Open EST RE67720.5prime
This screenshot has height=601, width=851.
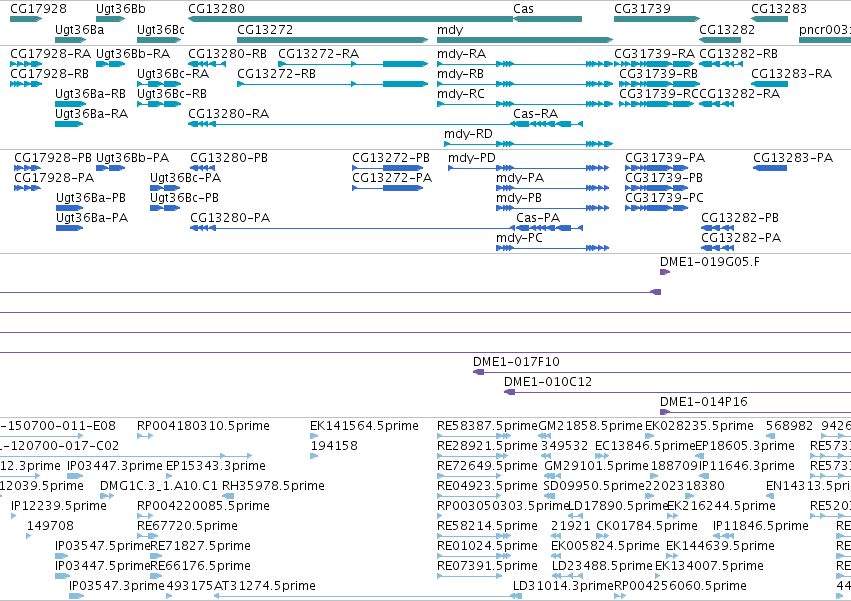(187, 526)
